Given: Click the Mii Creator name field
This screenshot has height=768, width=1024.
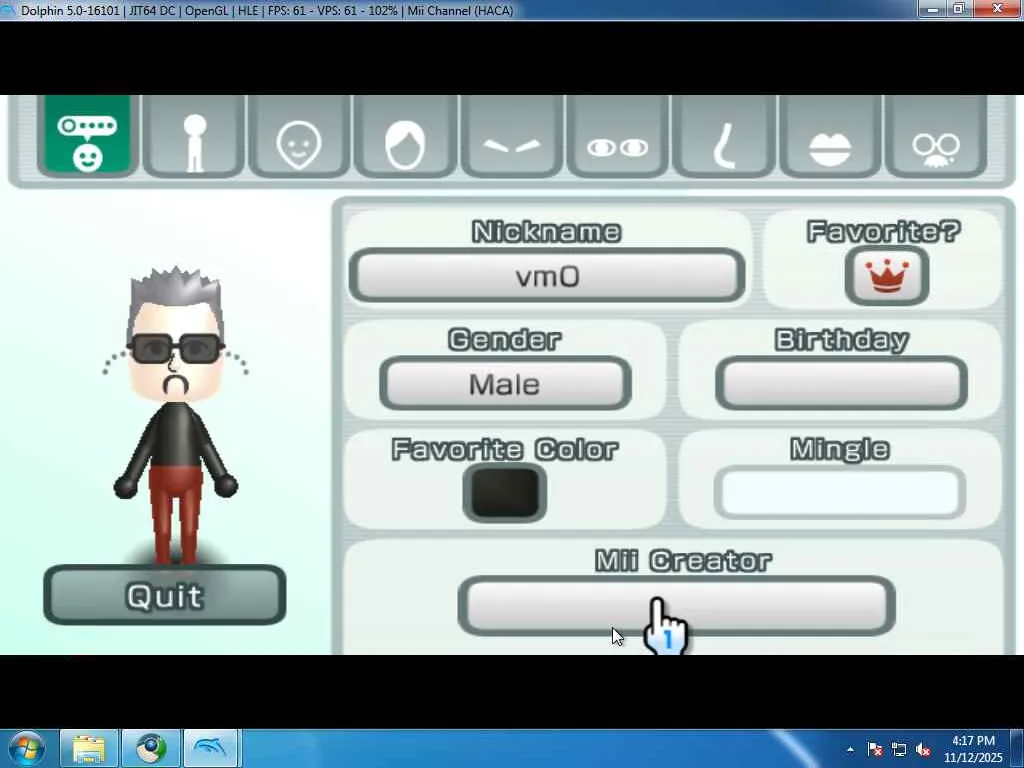Looking at the screenshot, I should pos(677,606).
